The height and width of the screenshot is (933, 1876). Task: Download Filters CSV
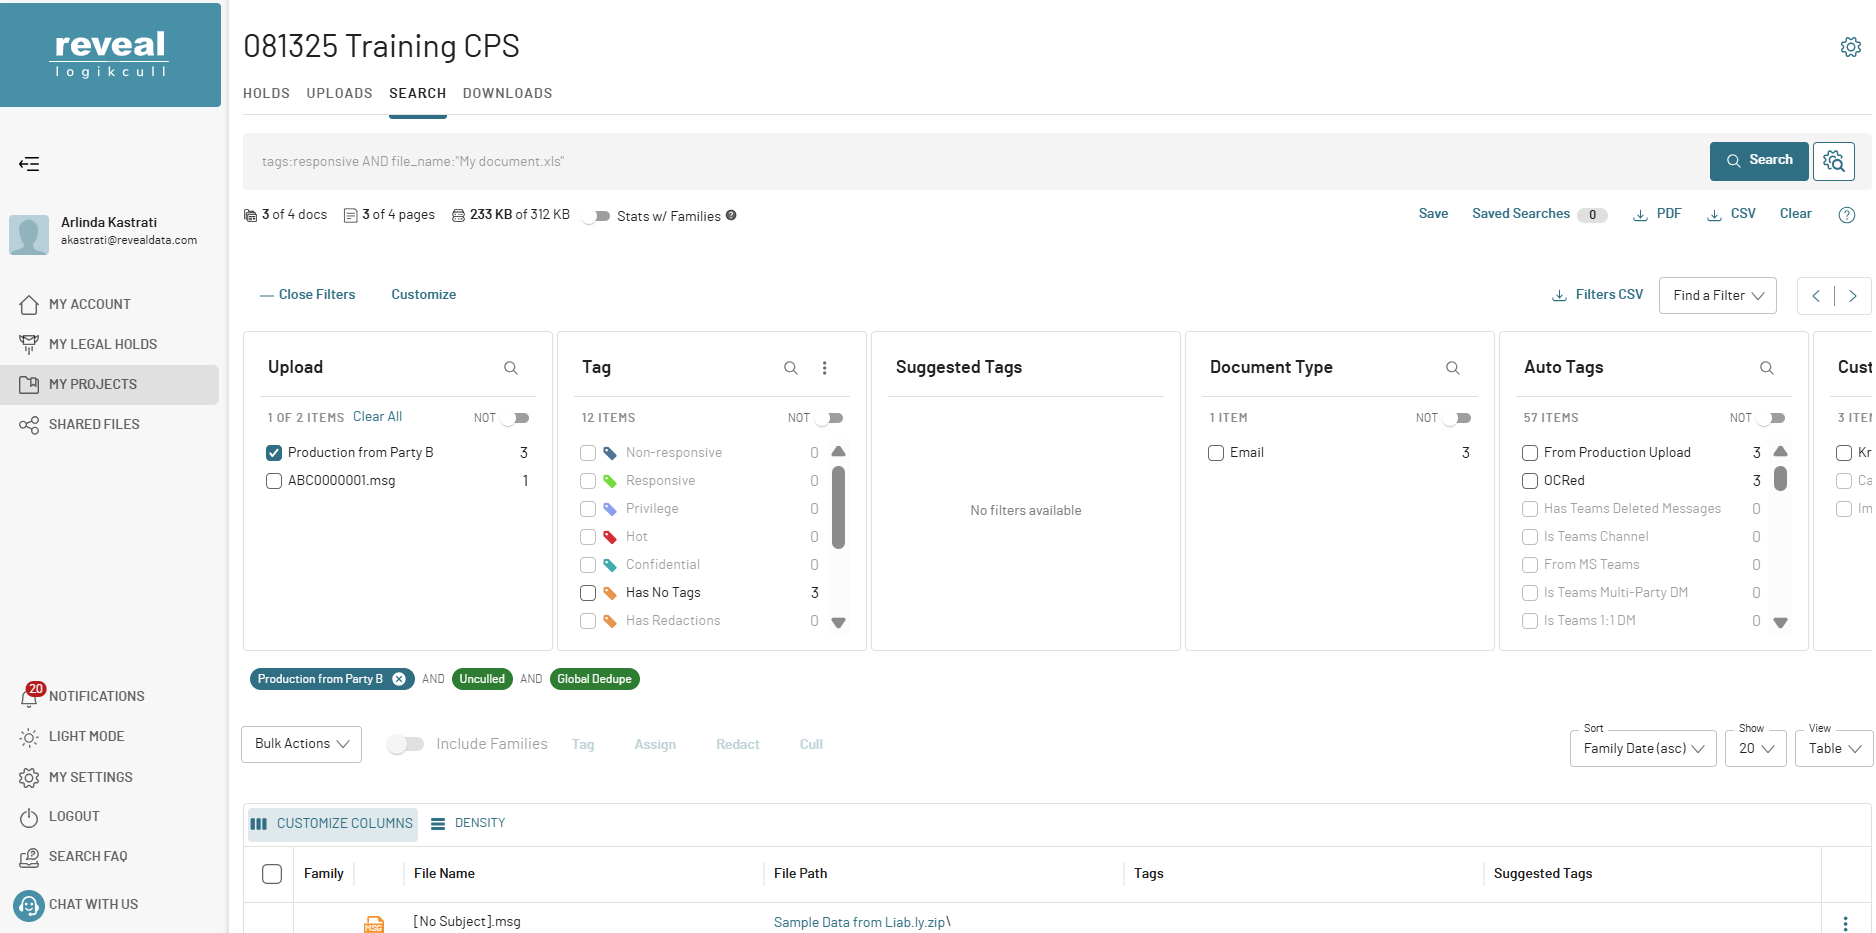(x=1597, y=295)
